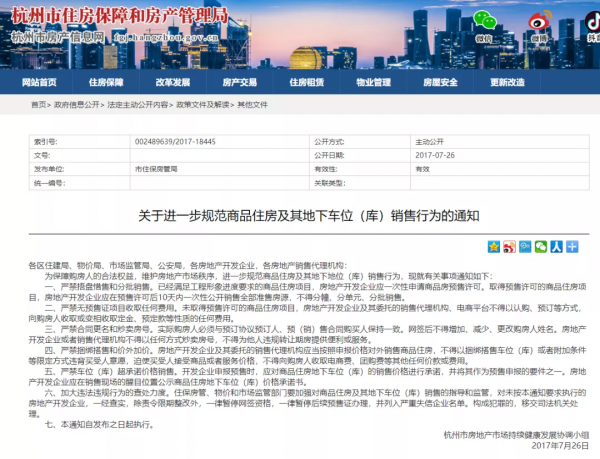This screenshot has width=600, height=459.
Task: Open 住房保障 navigation tab
Action: 106,82
